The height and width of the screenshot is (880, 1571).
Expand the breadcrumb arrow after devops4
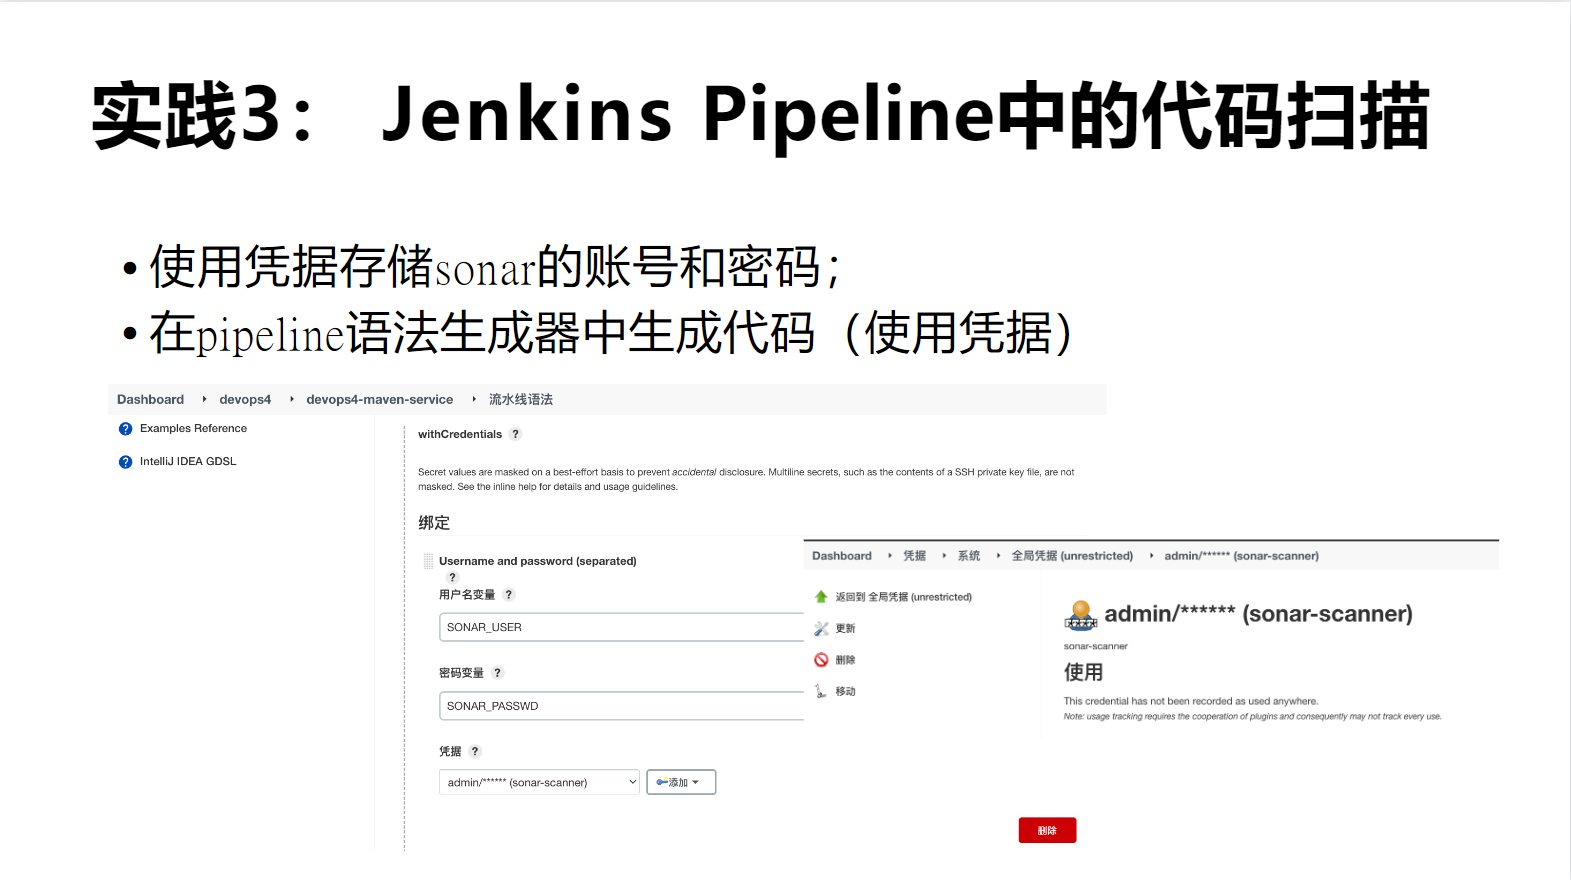[292, 399]
